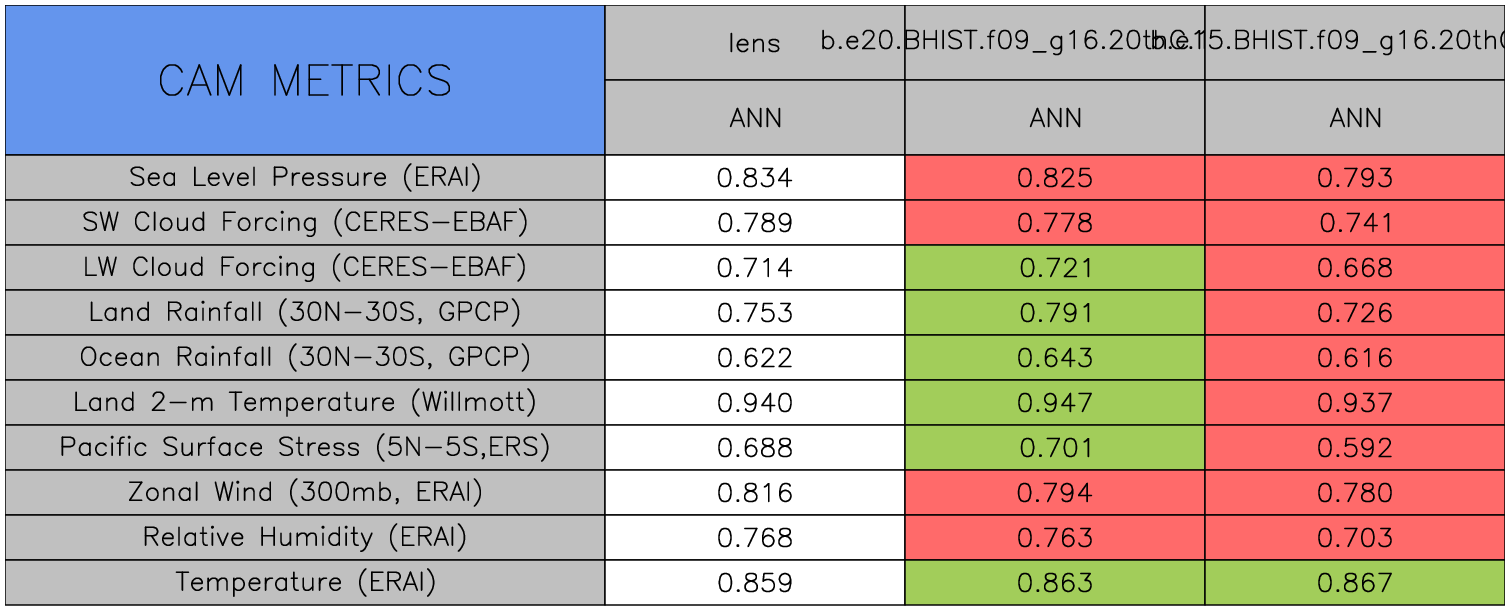The width and height of the screenshot is (1510, 611).
Task: Click the Land 2-m Temperature (Willmott) label
Action: click(x=305, y=402)
